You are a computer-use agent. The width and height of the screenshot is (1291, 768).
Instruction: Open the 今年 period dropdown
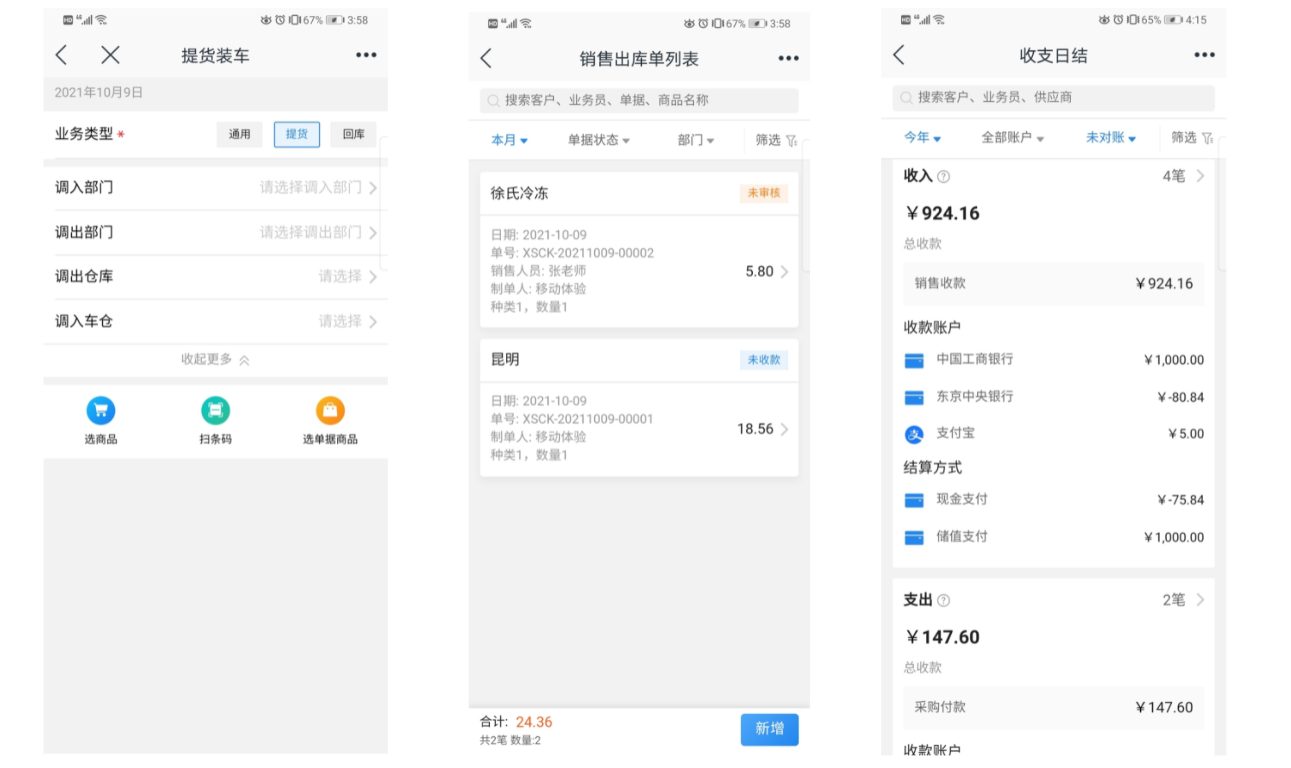[x=922, y=138]
